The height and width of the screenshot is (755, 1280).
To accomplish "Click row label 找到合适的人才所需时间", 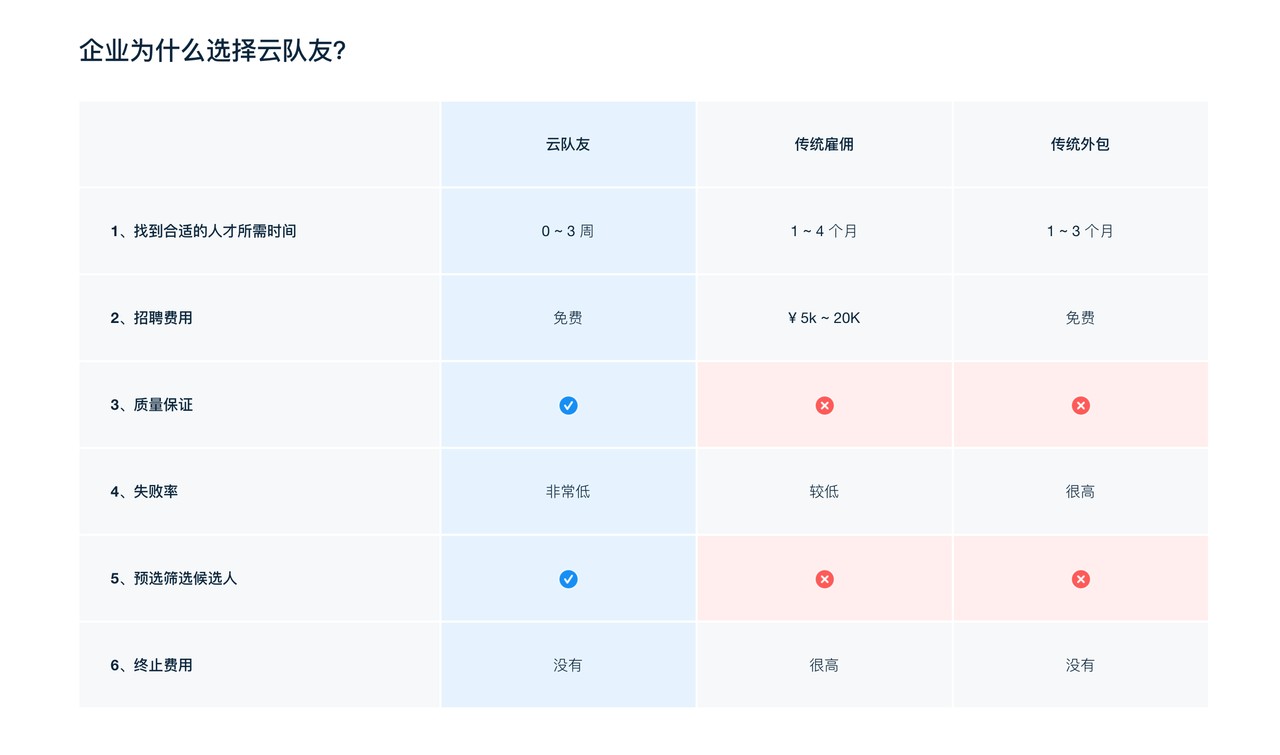I will [x=203, y=231].
